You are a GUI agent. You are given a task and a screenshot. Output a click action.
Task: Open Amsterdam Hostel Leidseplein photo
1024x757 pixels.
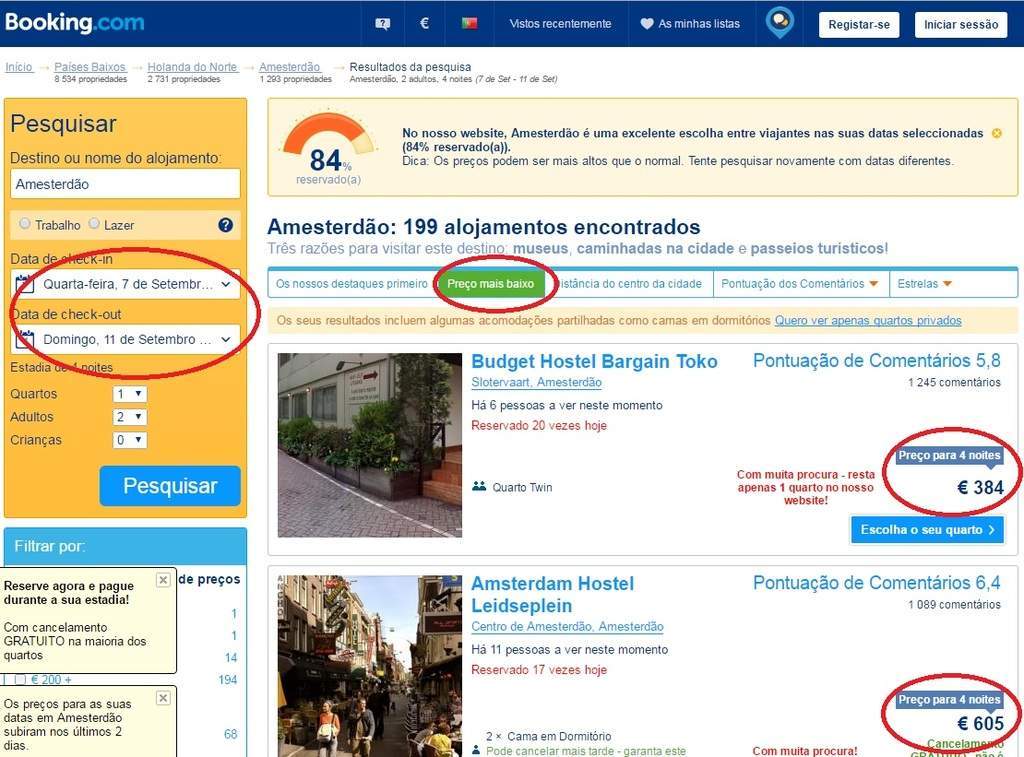370,666
